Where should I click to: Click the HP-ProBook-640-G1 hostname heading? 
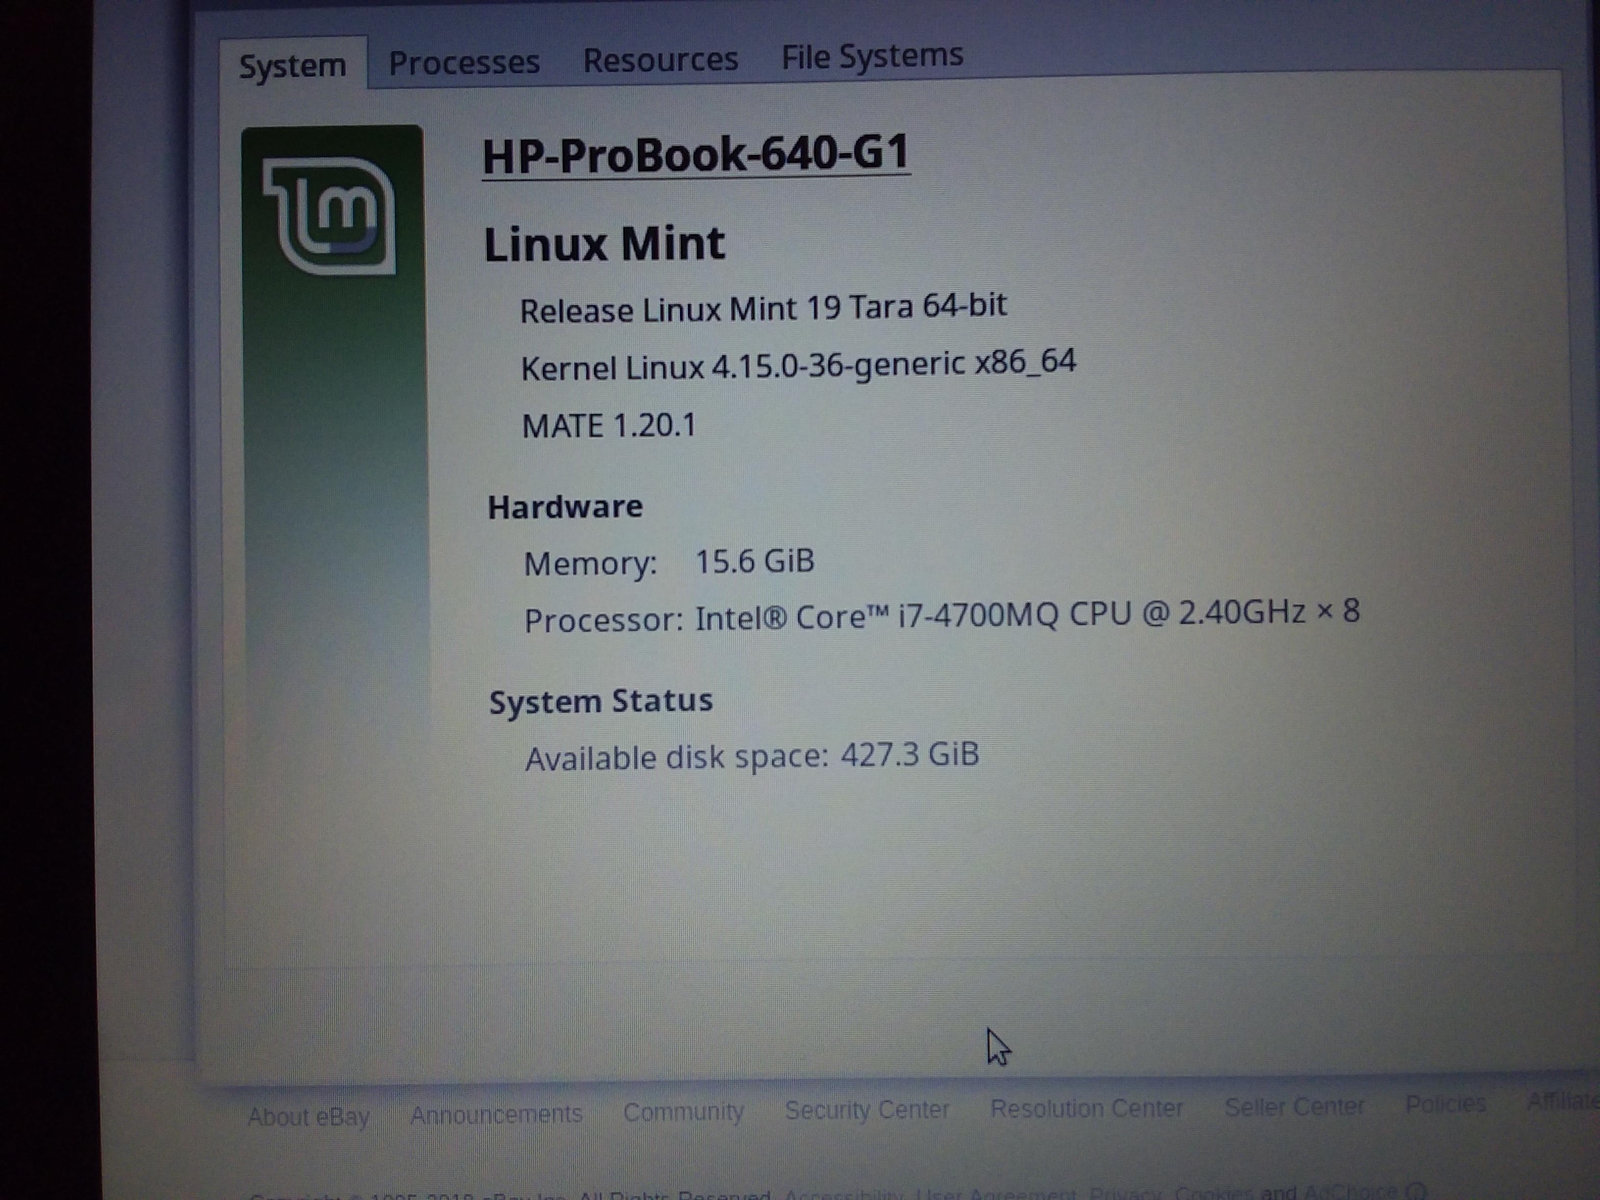[x=696, y=155]
